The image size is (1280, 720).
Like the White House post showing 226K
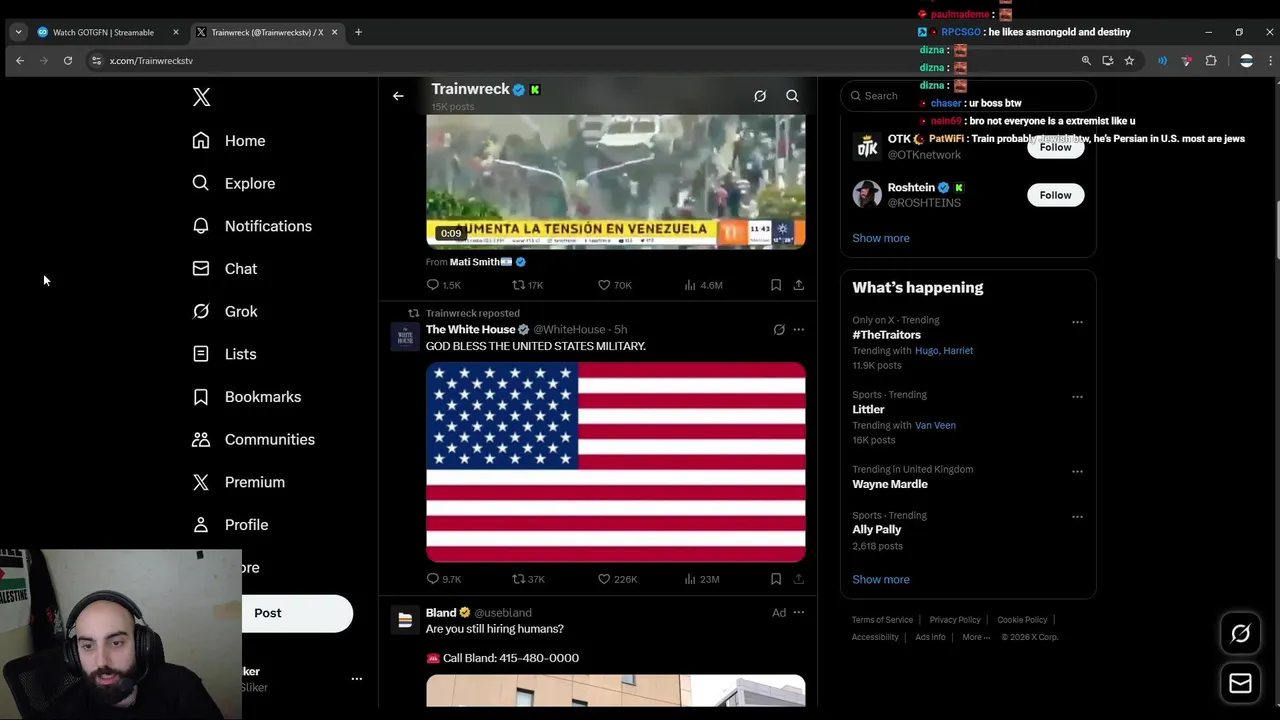point(617,579)
